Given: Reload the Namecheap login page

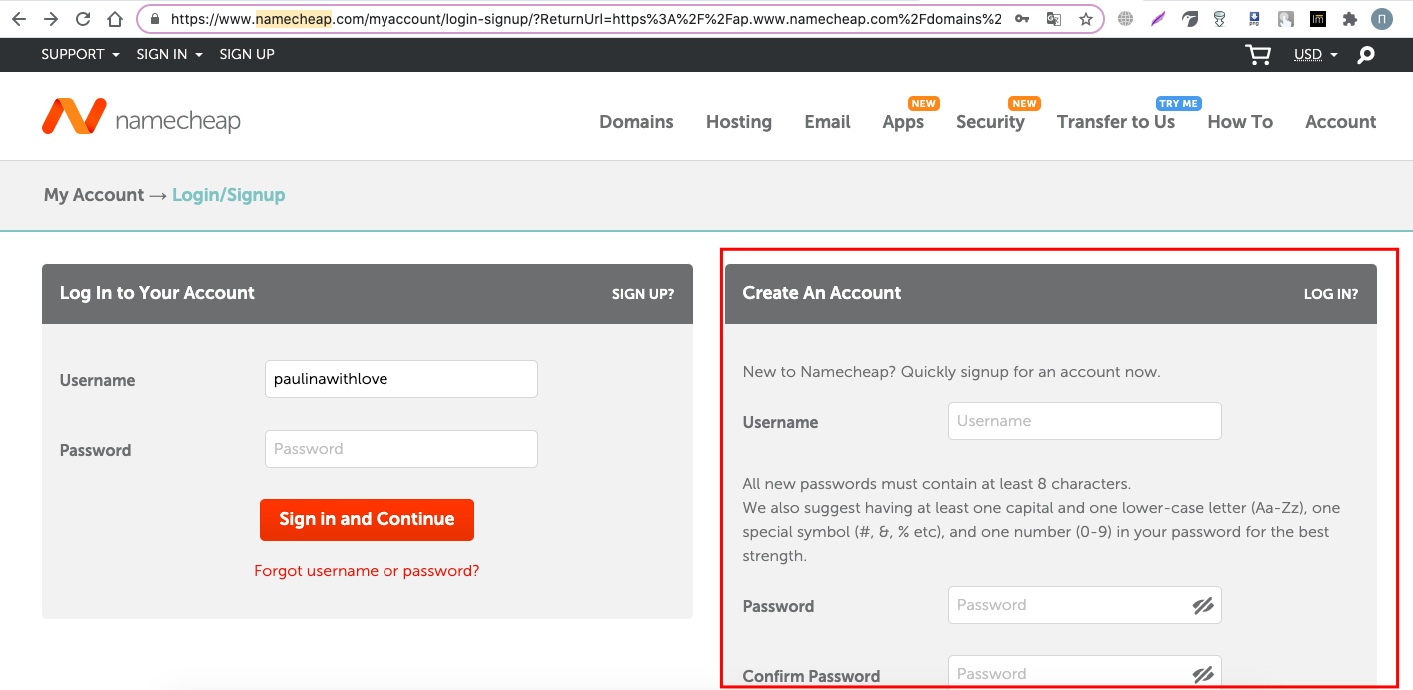Looking at the screenshot, I should click(83, 19).
